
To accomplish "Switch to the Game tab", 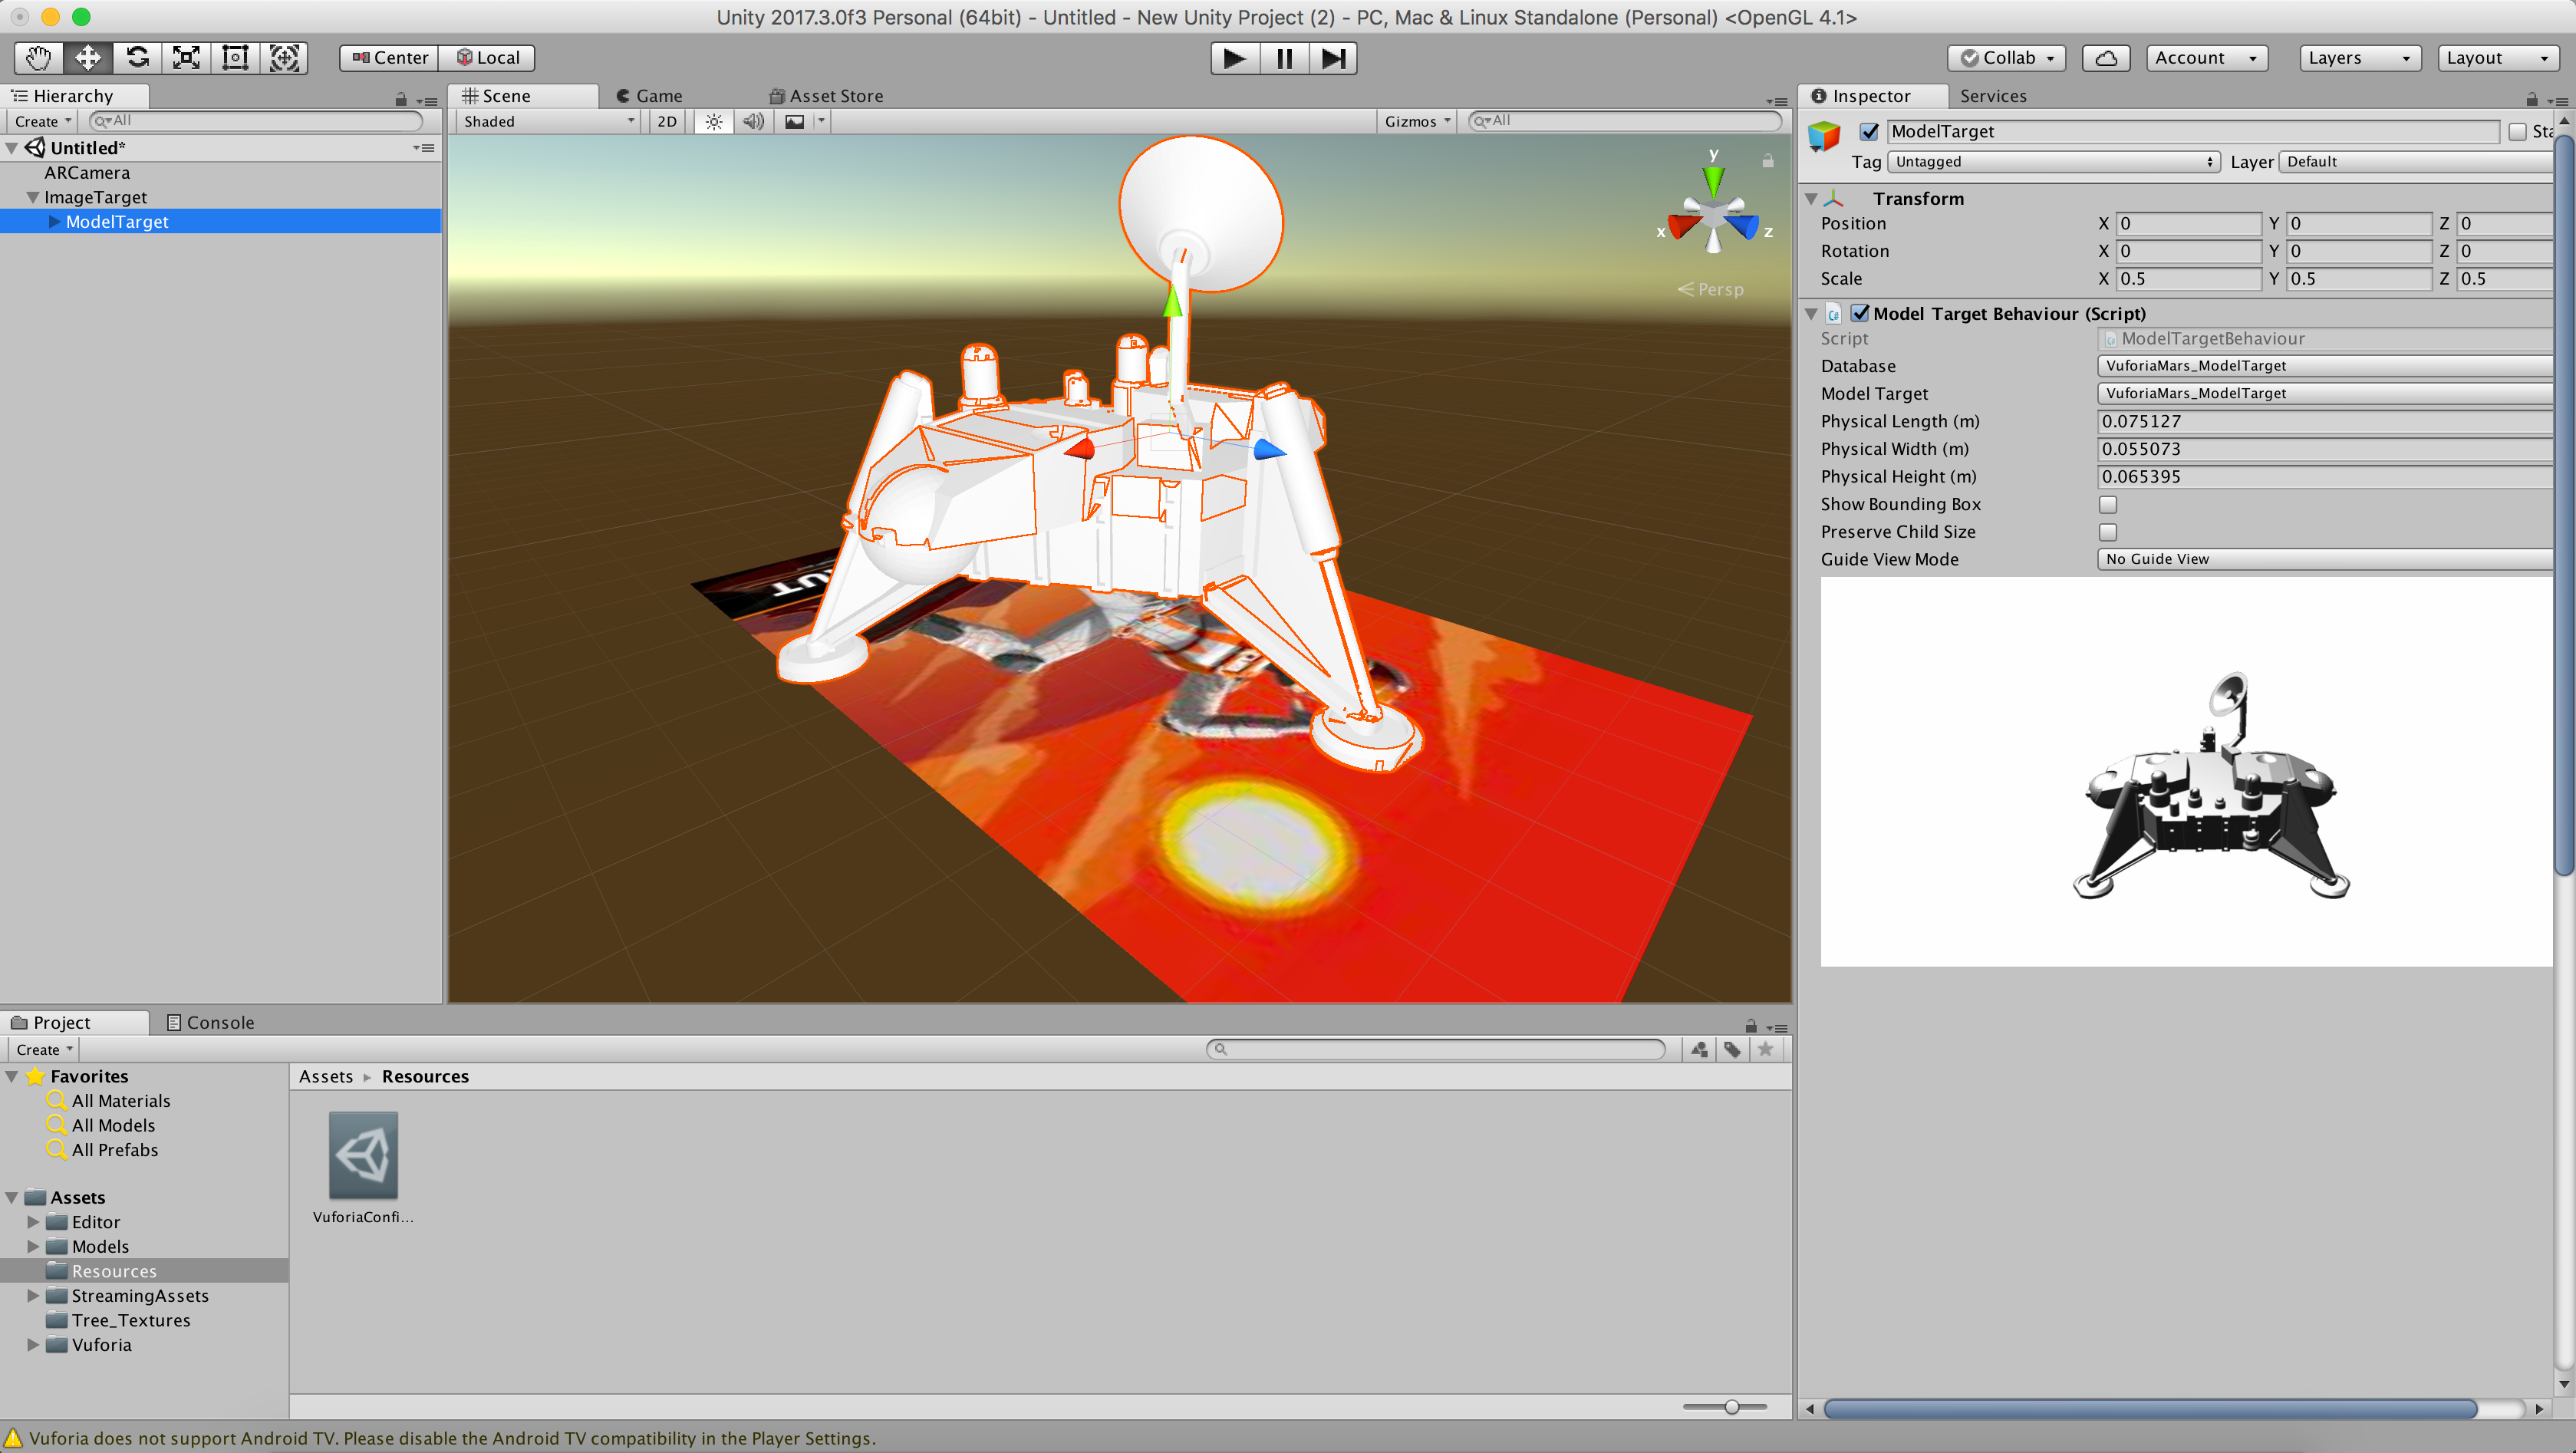I will [649, 96].
